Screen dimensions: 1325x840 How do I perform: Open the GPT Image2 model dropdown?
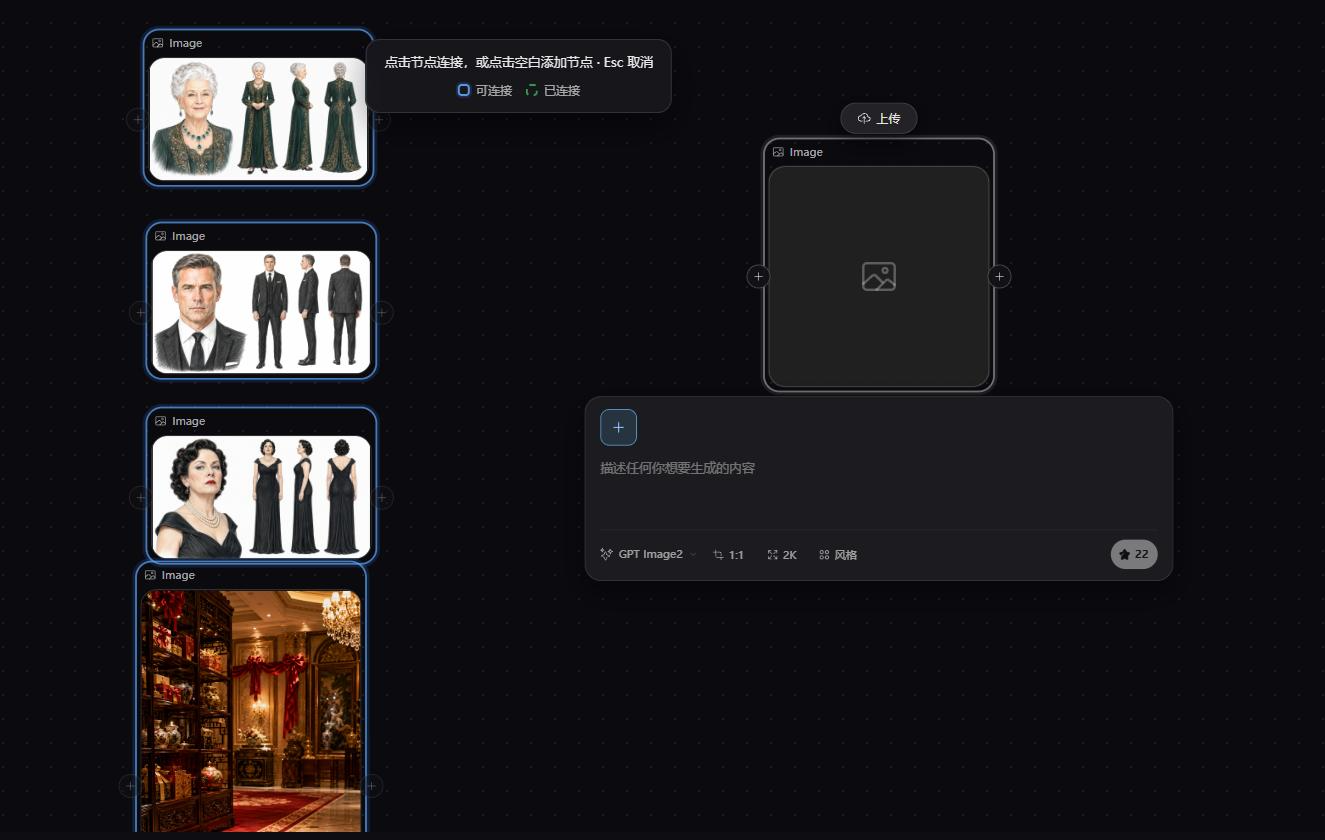[x=648, y=554]
